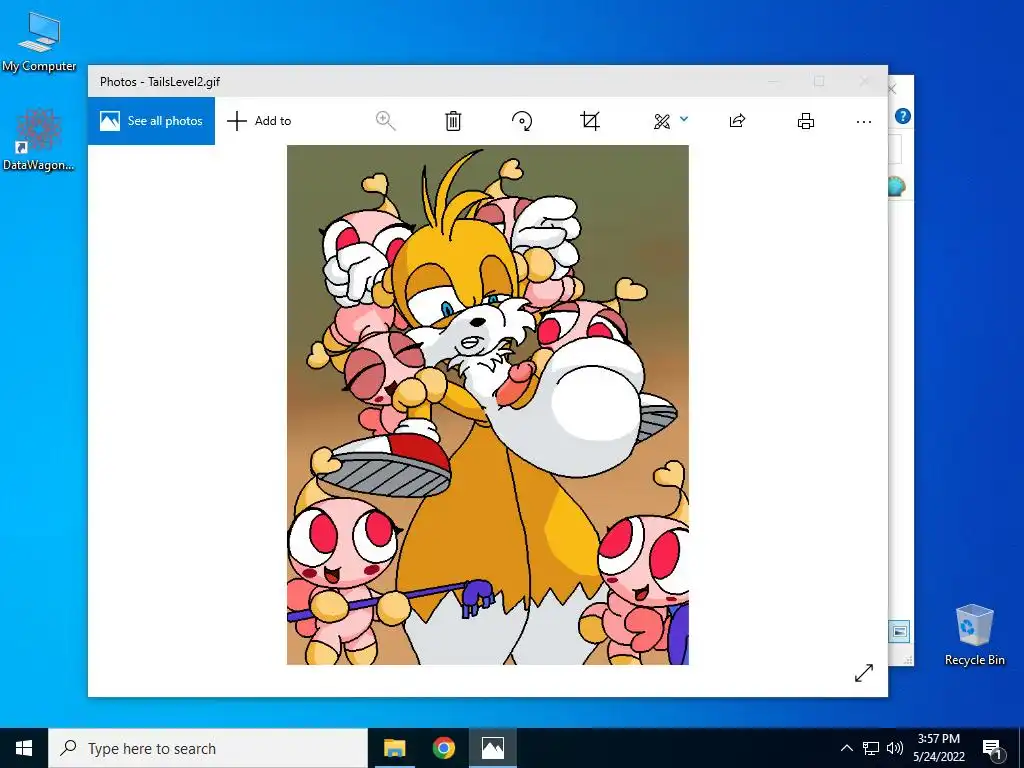Click the network tray icon
The height and width of the screenshot is (768, 1024).
[871, 748]
